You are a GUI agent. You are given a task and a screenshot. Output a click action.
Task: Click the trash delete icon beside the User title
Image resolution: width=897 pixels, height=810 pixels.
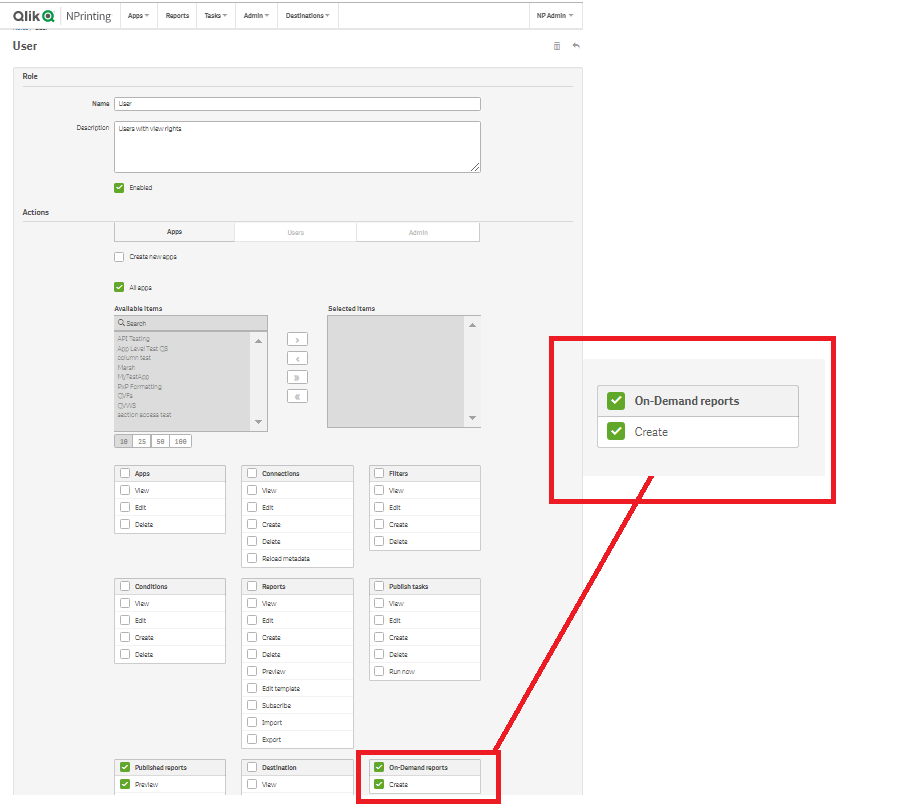pyautogui.click(x=557, y=46)
